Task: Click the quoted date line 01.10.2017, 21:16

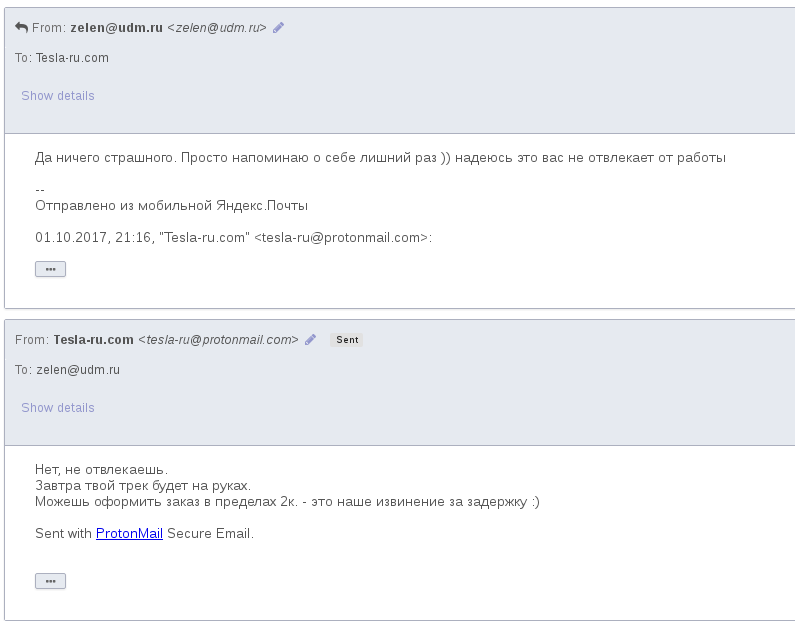Action: tap(233, 237)
